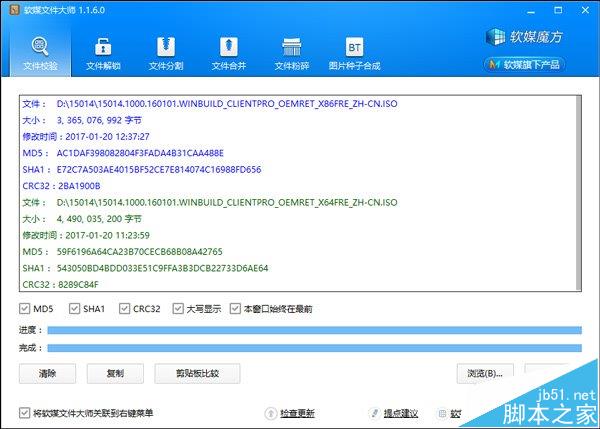Click the 提点建议 pencil icon
This screenshot has width=600, height=429.
(375, 413)
